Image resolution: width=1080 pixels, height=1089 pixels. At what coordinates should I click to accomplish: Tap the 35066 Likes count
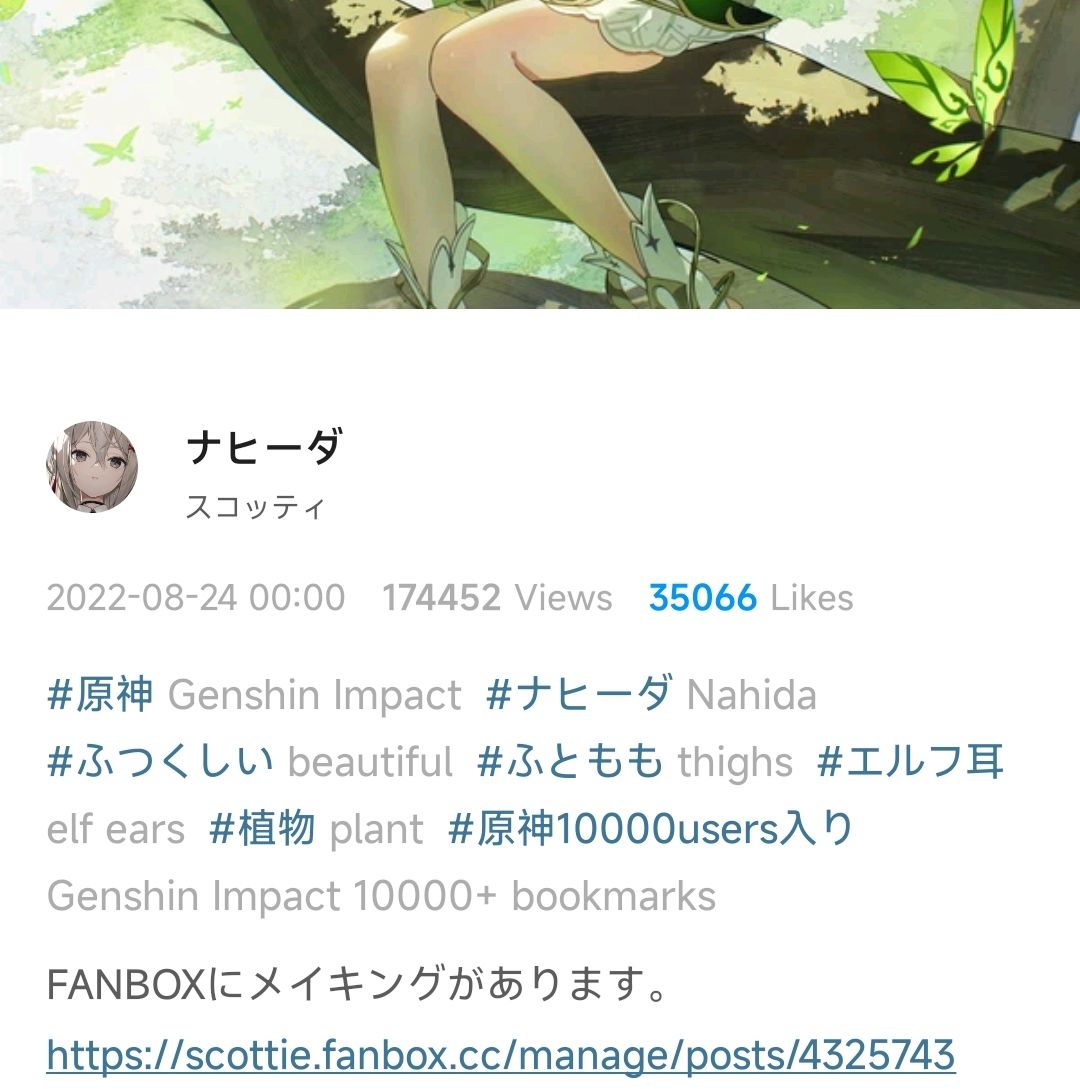(x=751, y=597)
